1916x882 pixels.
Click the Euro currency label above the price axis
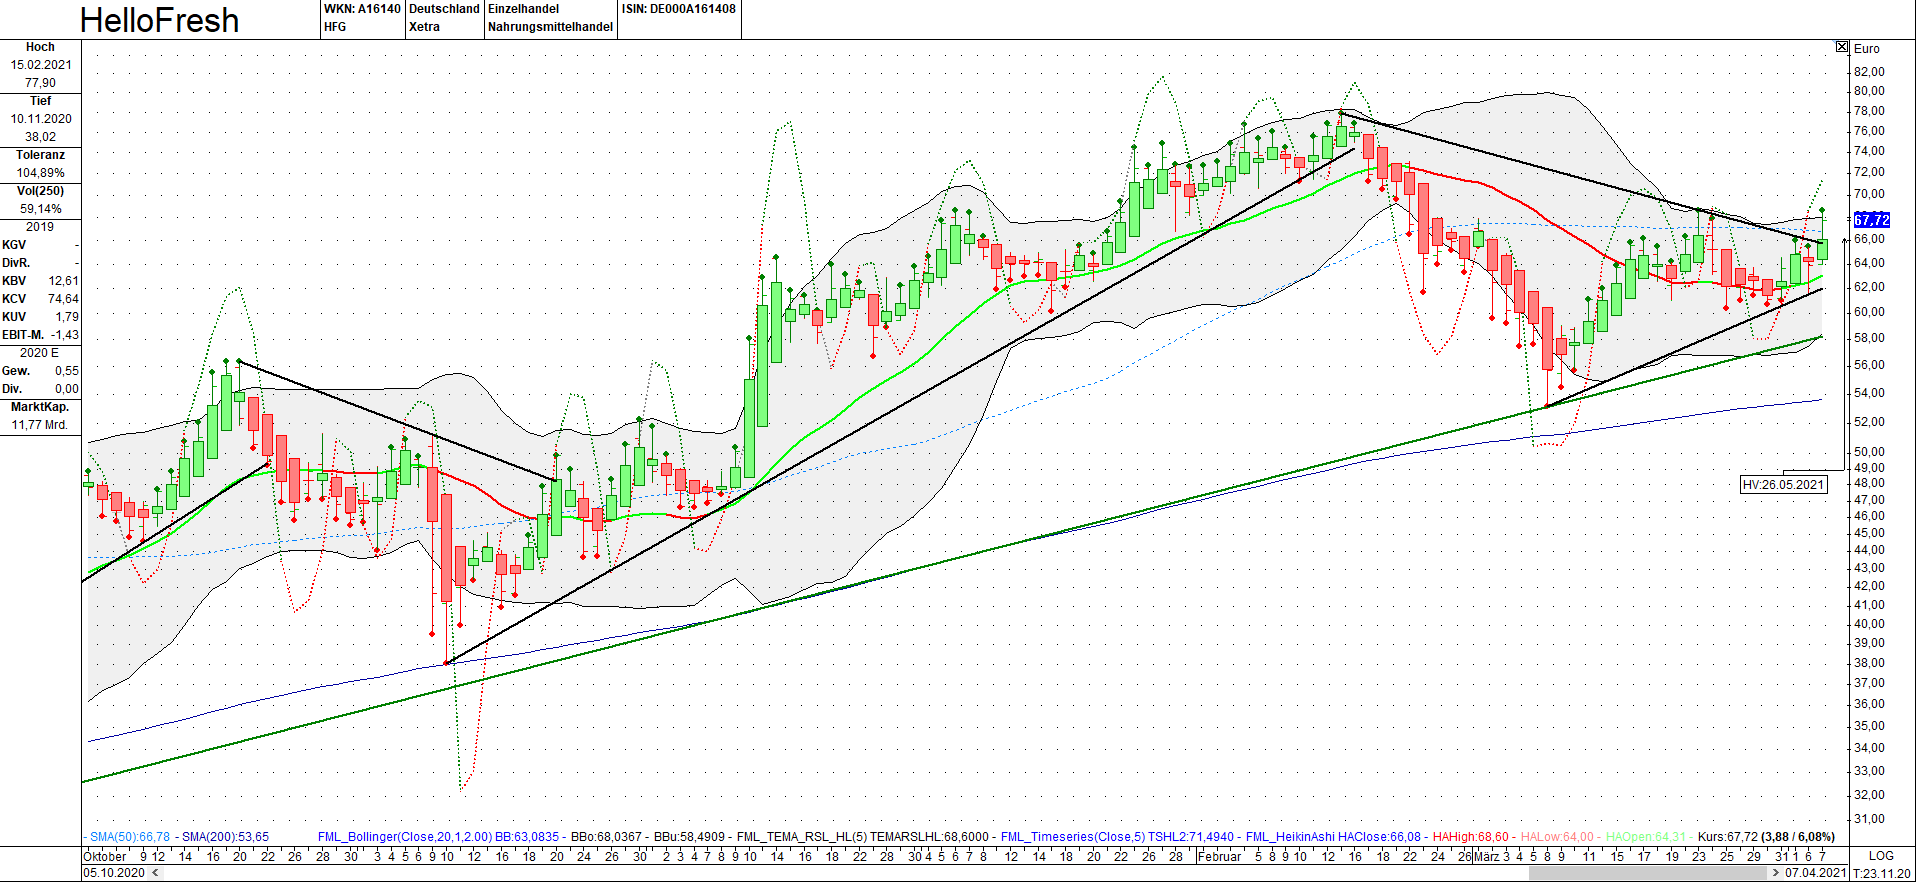click(1866, 49)
